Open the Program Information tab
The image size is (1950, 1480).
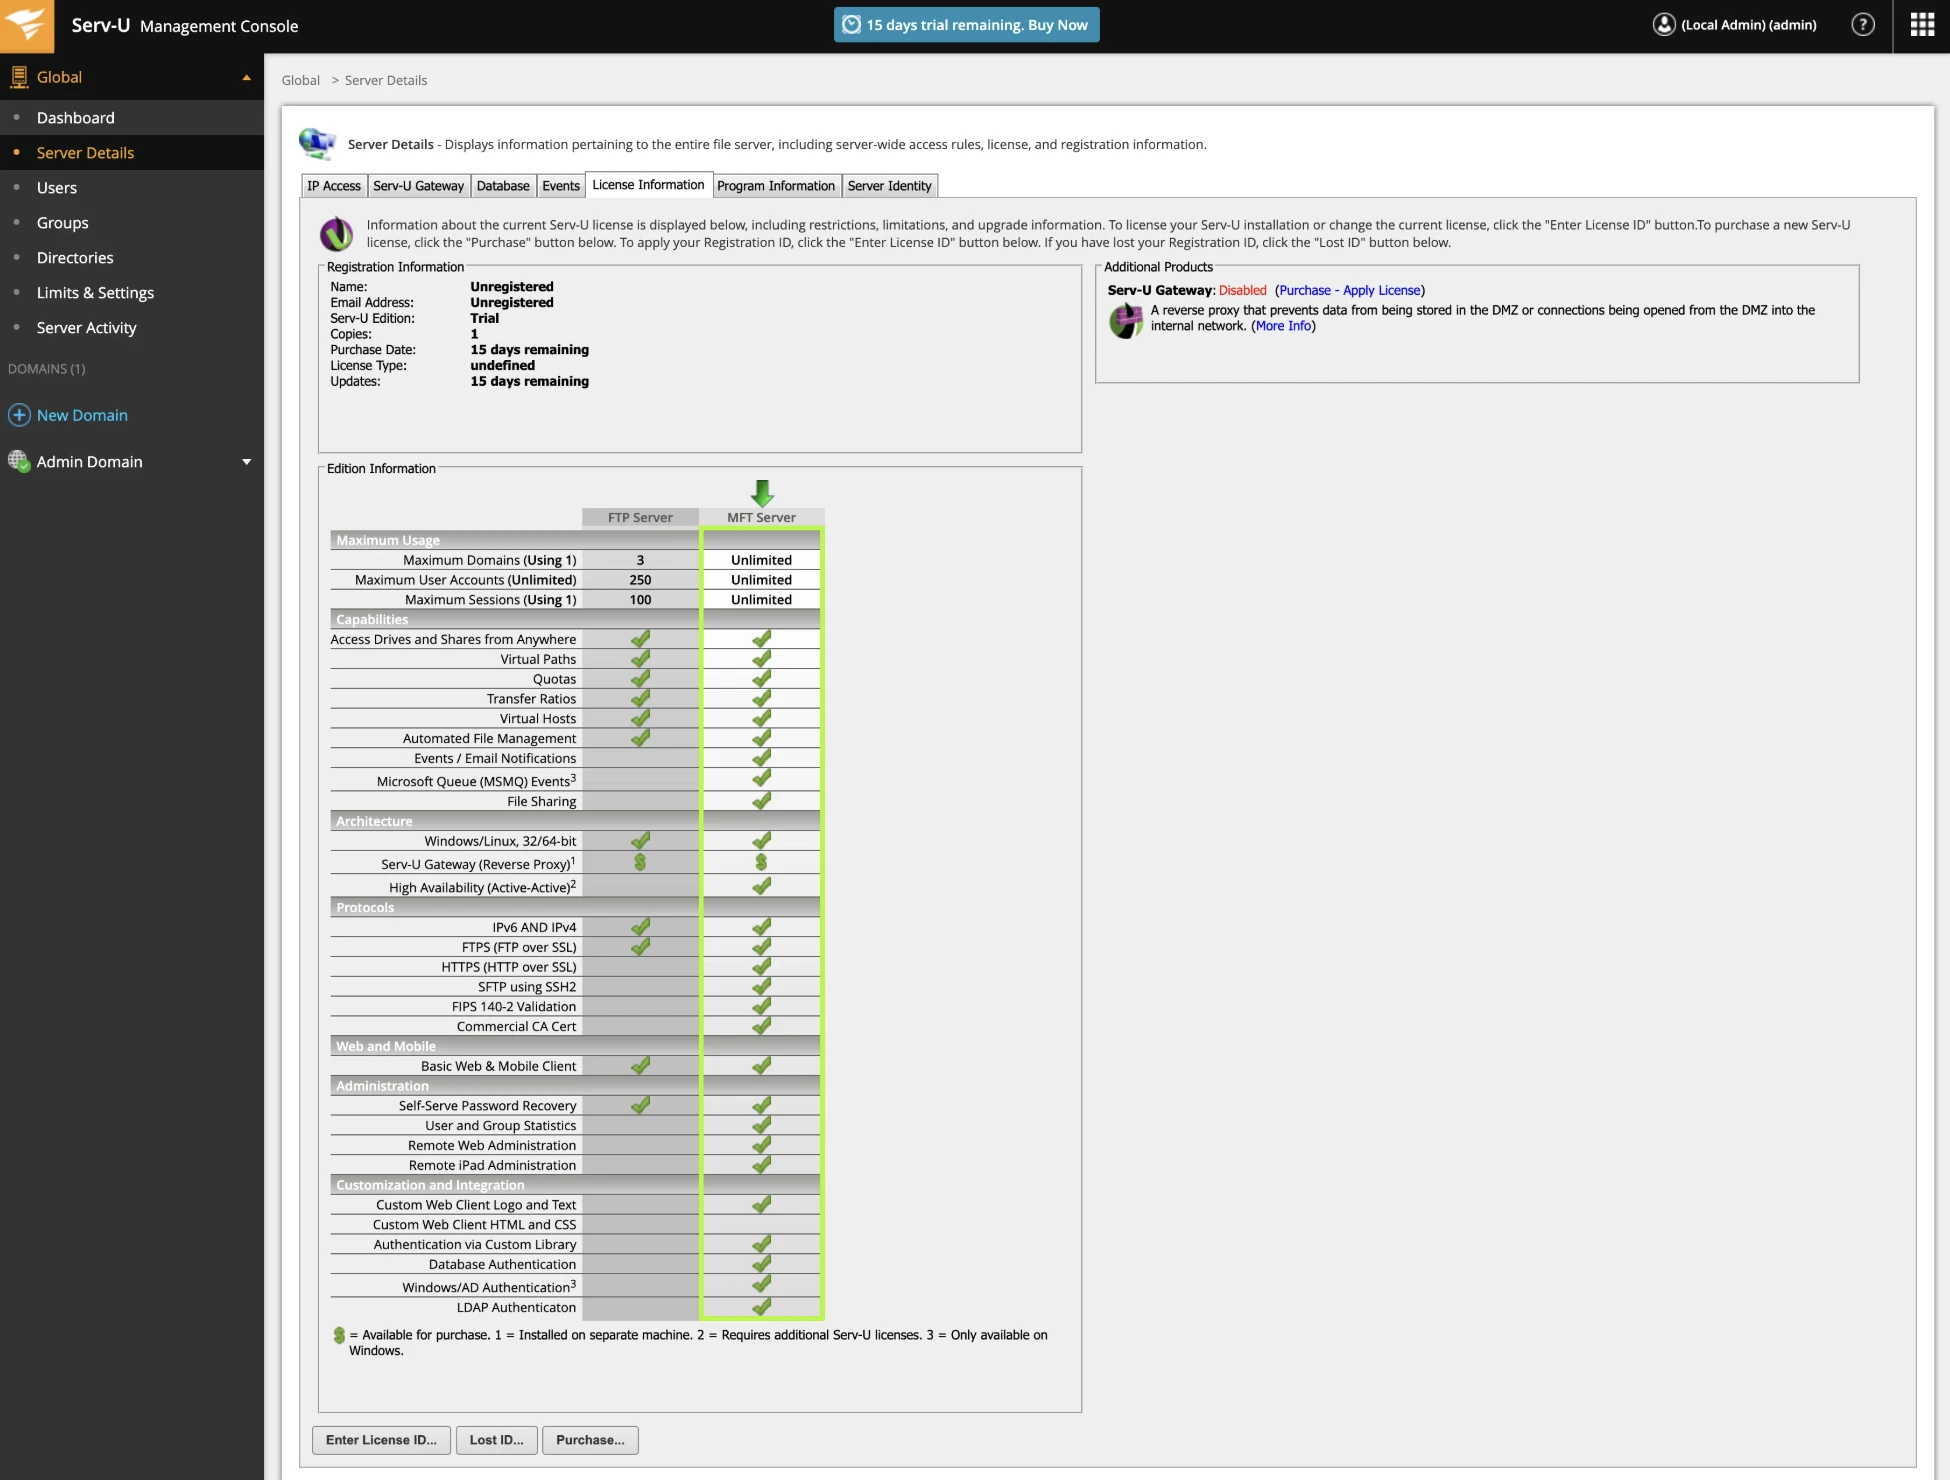tap(776, 186)
